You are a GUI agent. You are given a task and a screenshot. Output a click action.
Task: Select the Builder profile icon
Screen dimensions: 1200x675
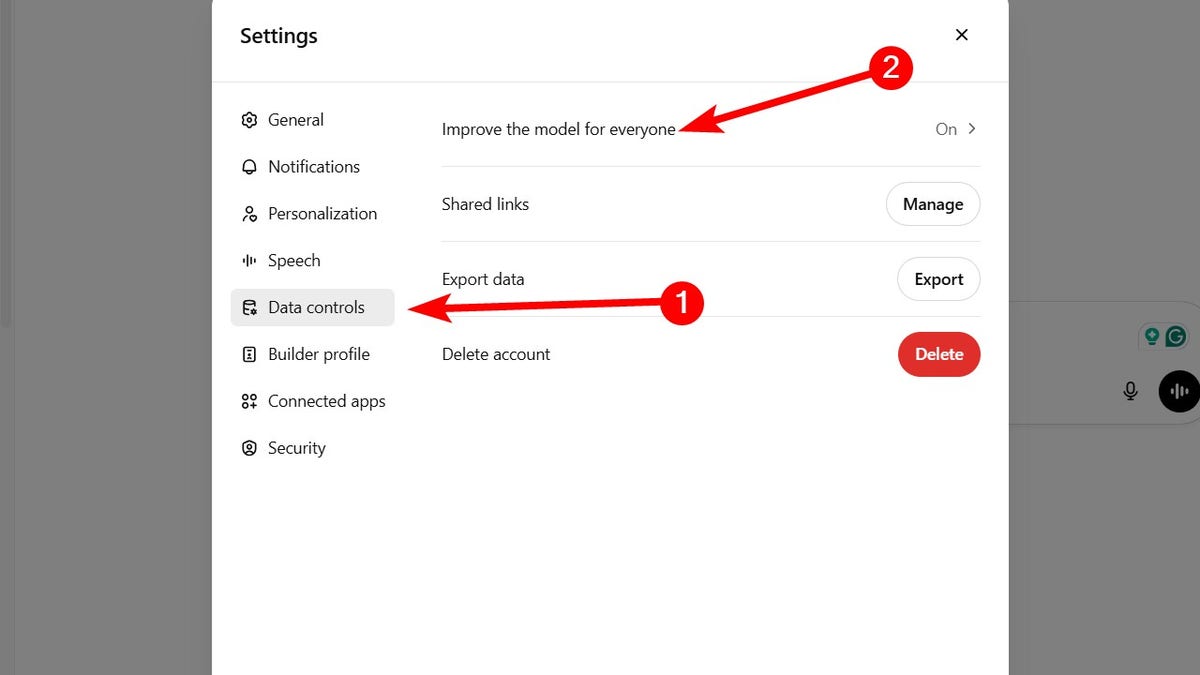(x=248, y=354)
